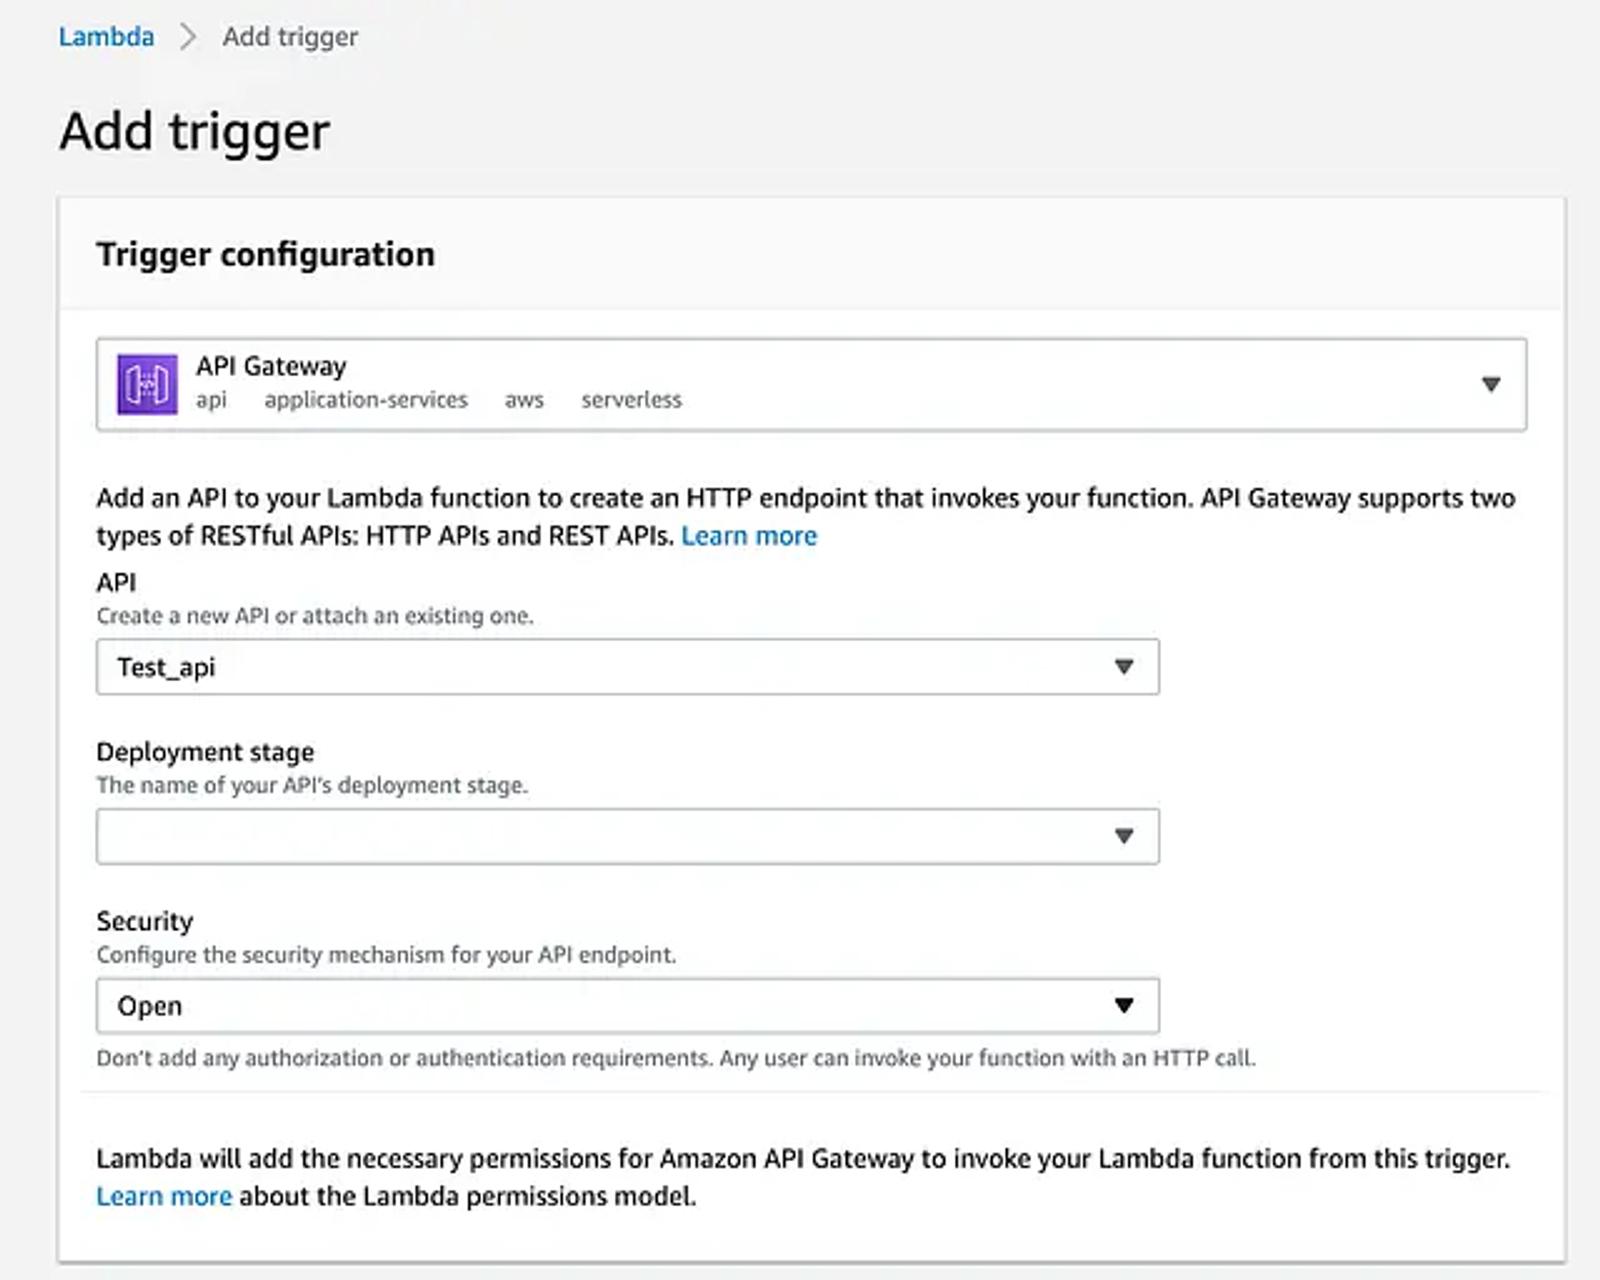The width and height of the screenshot is (1600, 1280).
Task: Click the purple API Gateway service icon
Action: coord(147,384)
